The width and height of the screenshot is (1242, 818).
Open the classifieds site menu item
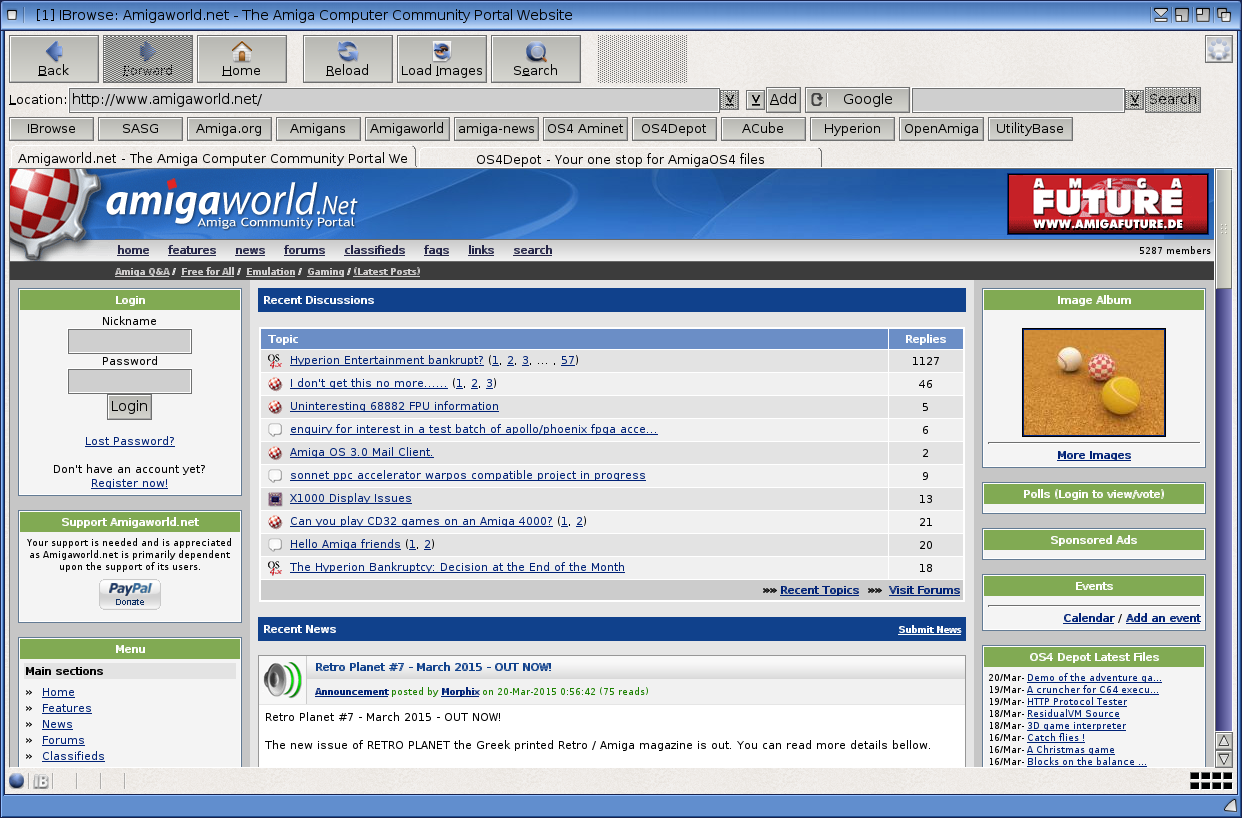374,250
